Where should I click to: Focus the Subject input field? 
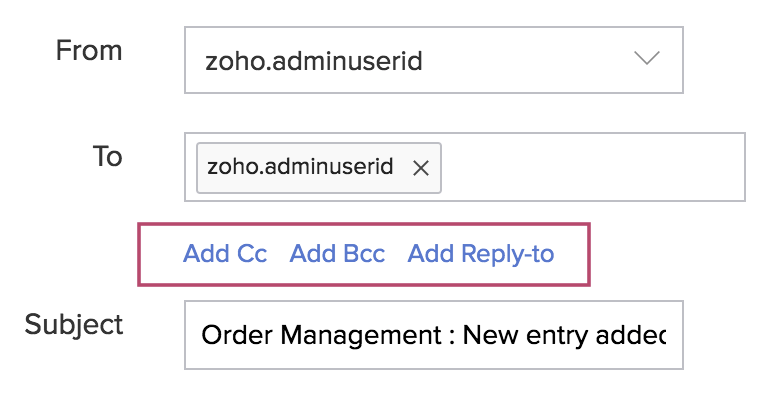[x=434, y=335]
